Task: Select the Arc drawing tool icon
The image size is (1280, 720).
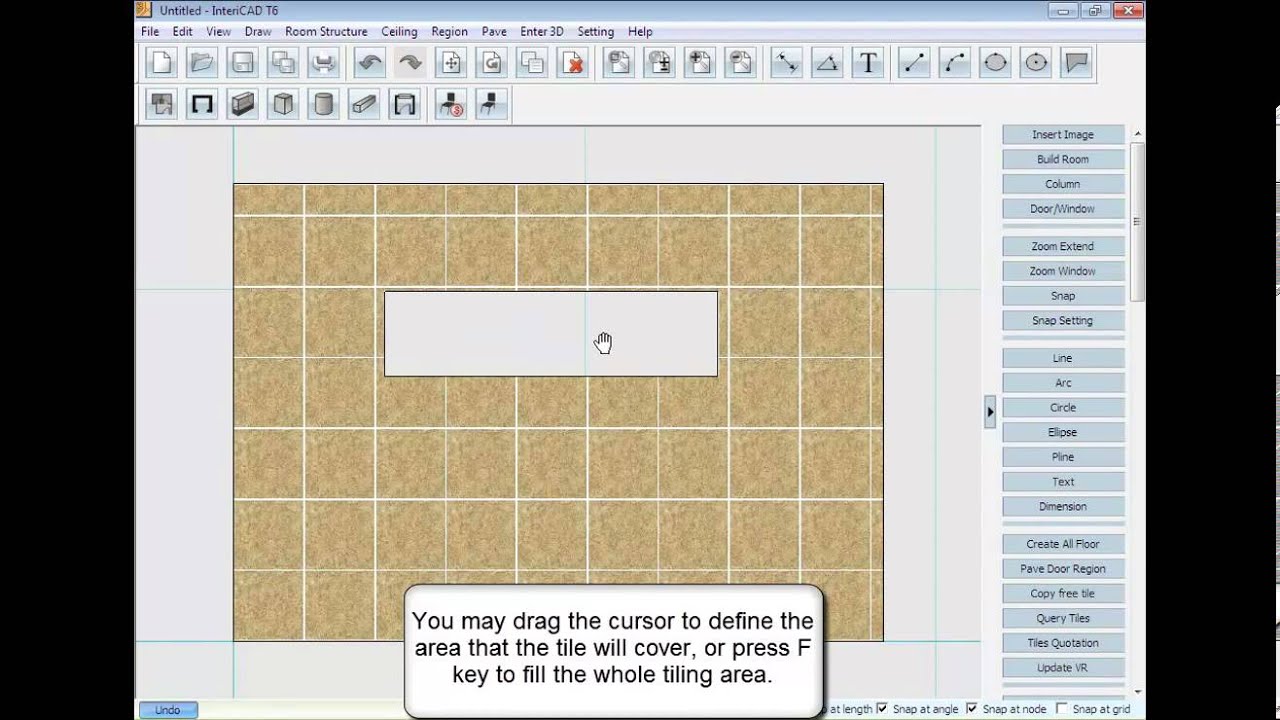Action: coord(955,63)
